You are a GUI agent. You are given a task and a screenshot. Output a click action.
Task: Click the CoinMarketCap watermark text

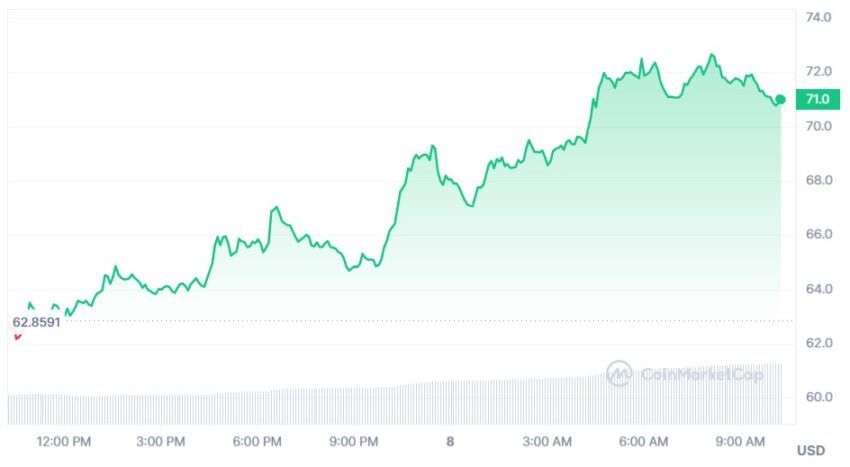click(702, 374)
